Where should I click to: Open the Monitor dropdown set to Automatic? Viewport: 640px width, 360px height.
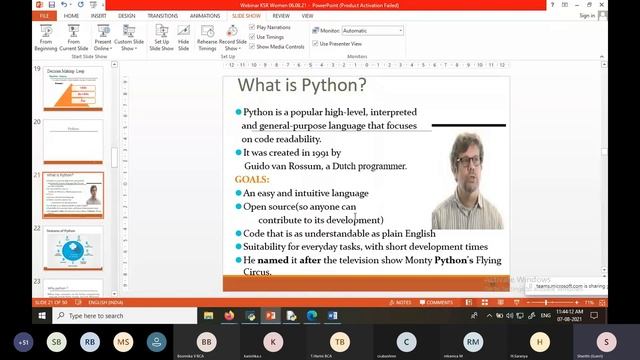373,31
